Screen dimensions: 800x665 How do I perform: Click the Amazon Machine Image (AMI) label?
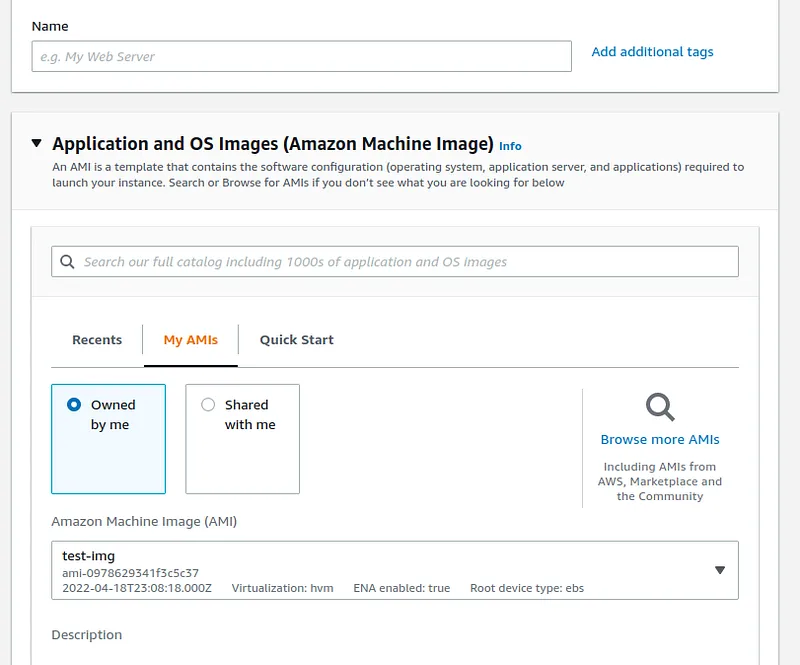click(x=144, y=522)
